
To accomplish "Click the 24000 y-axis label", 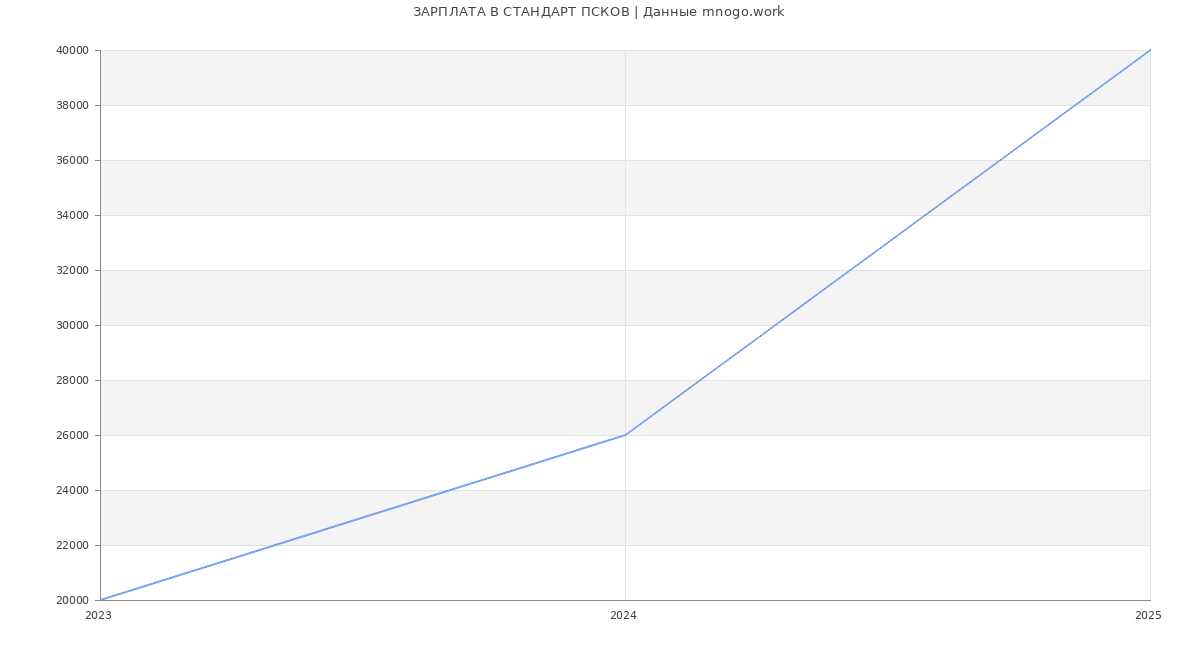I will point(73,490).
